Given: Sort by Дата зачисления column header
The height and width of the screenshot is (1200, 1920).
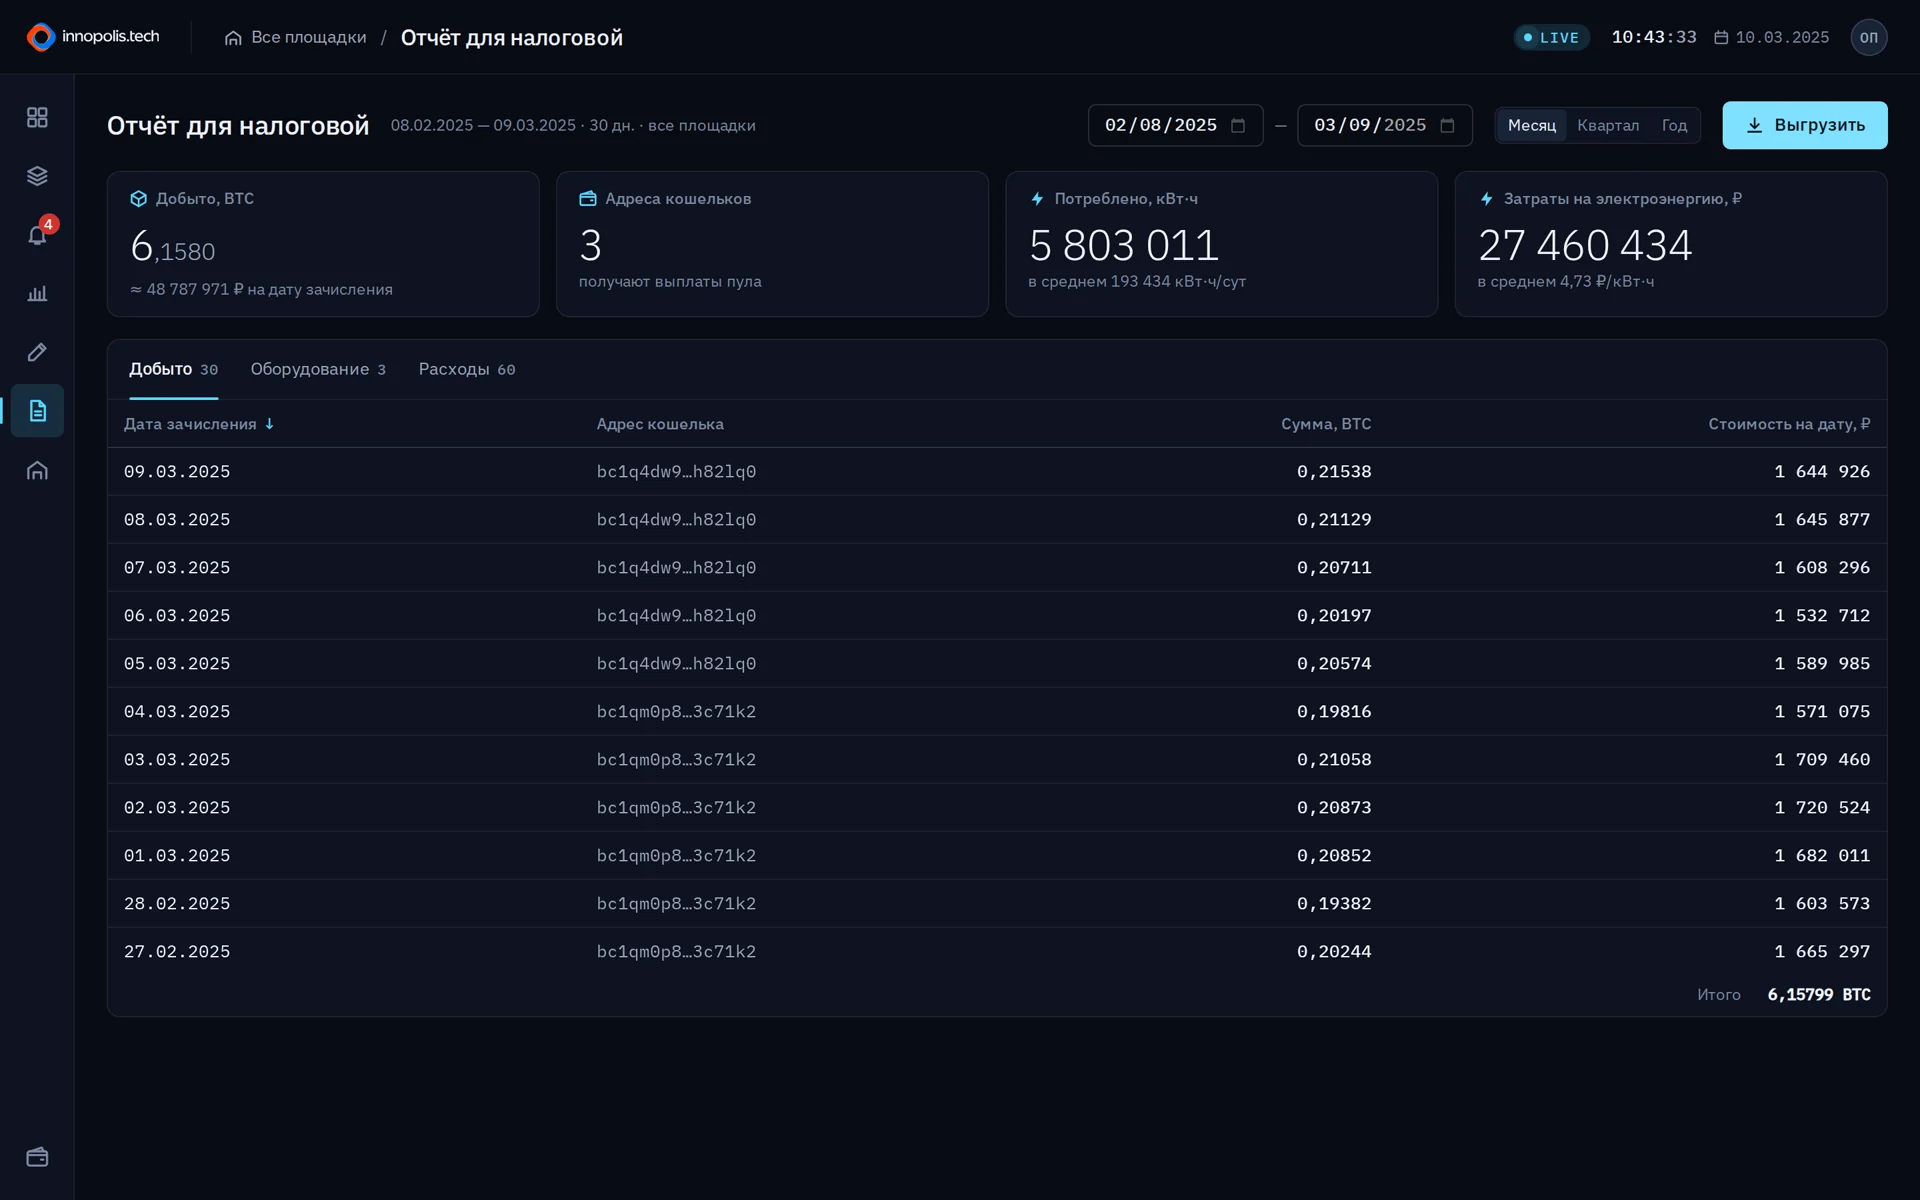Looking at the screenshot, I should click(x=199, y=424).
